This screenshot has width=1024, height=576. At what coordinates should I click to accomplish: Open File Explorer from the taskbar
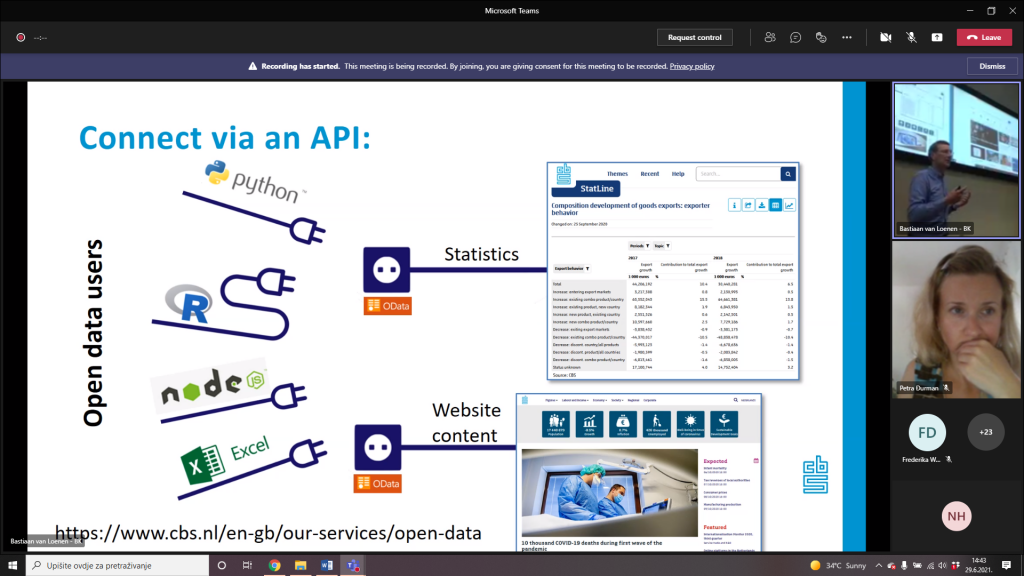click(300, 566)
